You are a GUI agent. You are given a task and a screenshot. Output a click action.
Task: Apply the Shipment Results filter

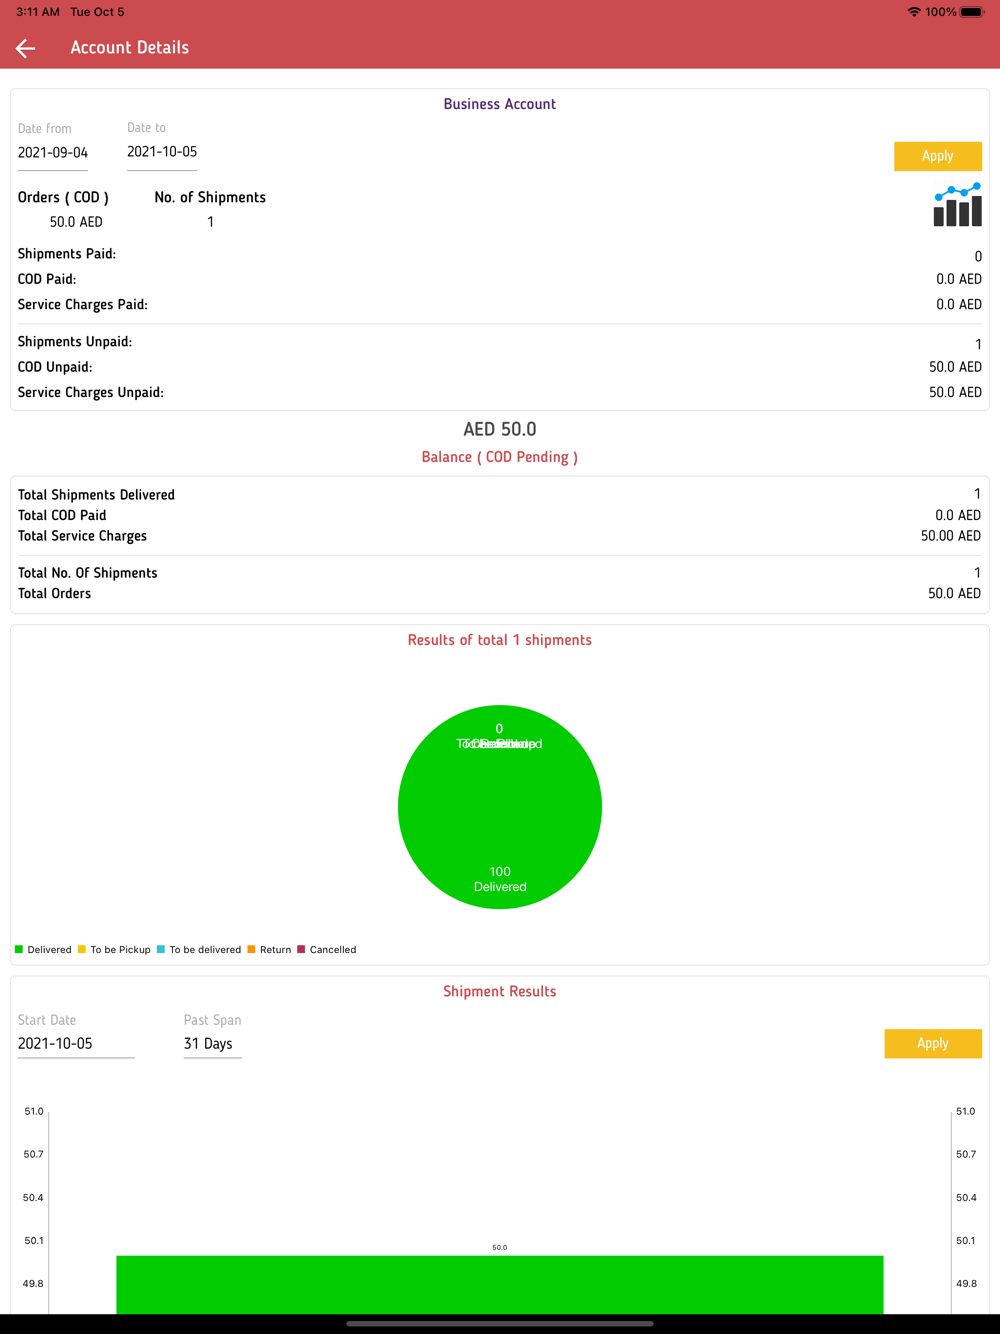[933, 1043]
